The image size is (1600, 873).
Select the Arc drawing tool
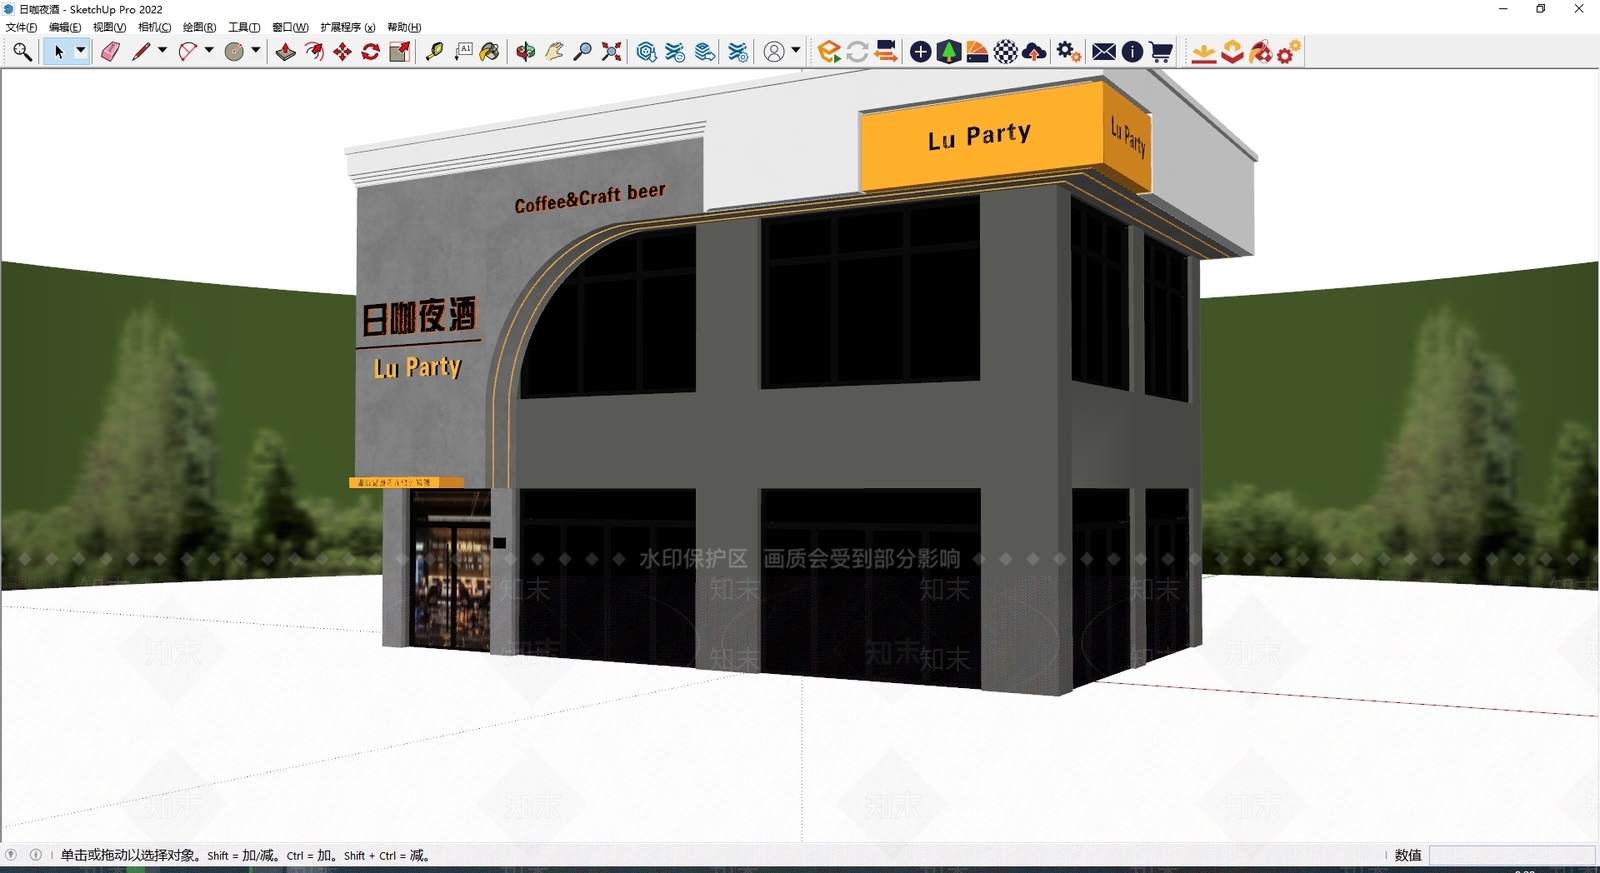pyautogui.click(x=187, y=52)
